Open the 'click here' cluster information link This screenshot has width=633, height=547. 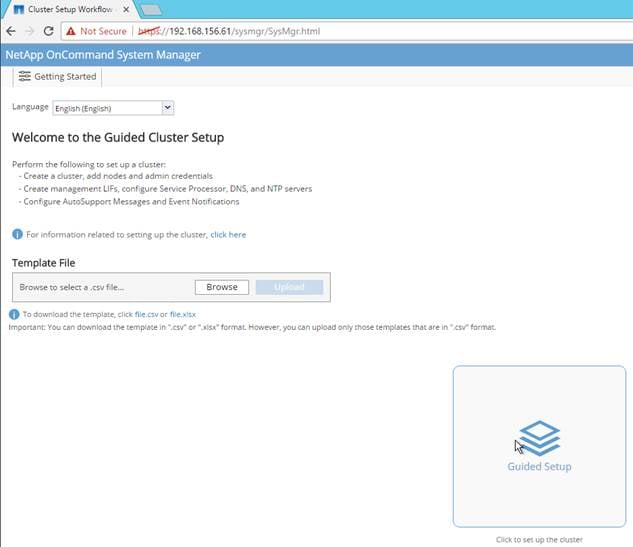click(228, 235)
